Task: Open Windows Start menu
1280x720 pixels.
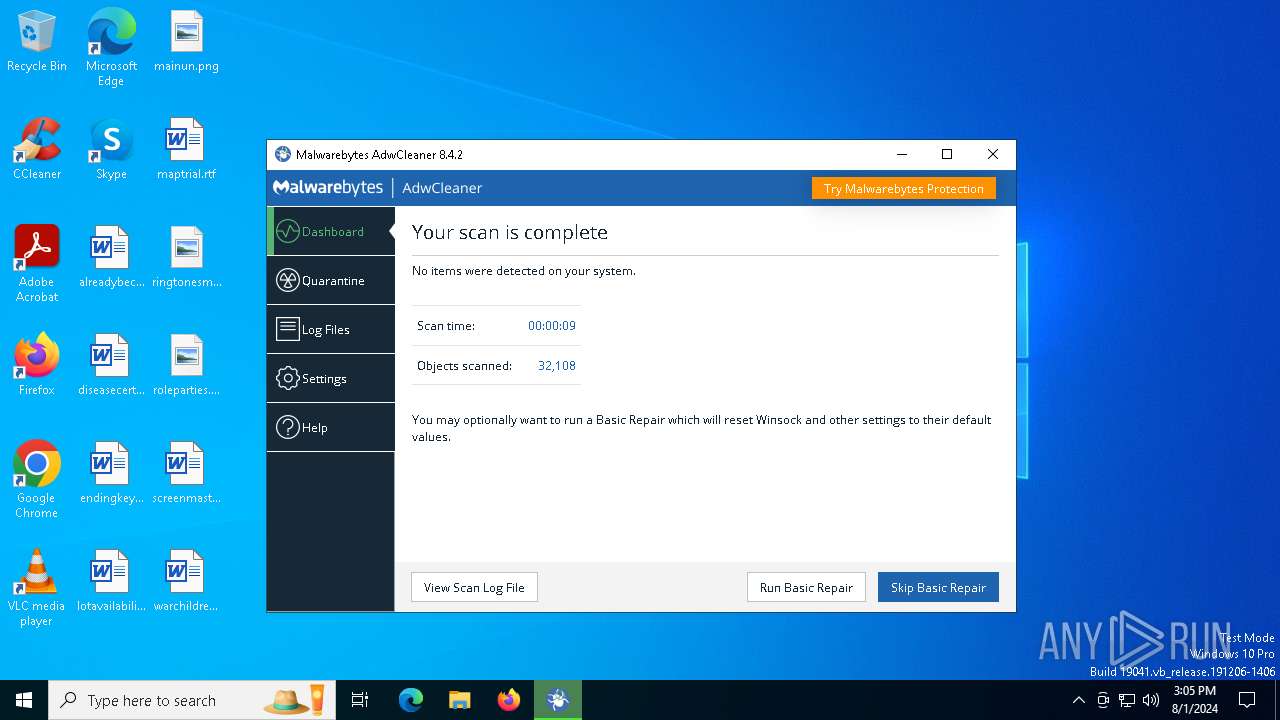Action: tap(24, 700)
